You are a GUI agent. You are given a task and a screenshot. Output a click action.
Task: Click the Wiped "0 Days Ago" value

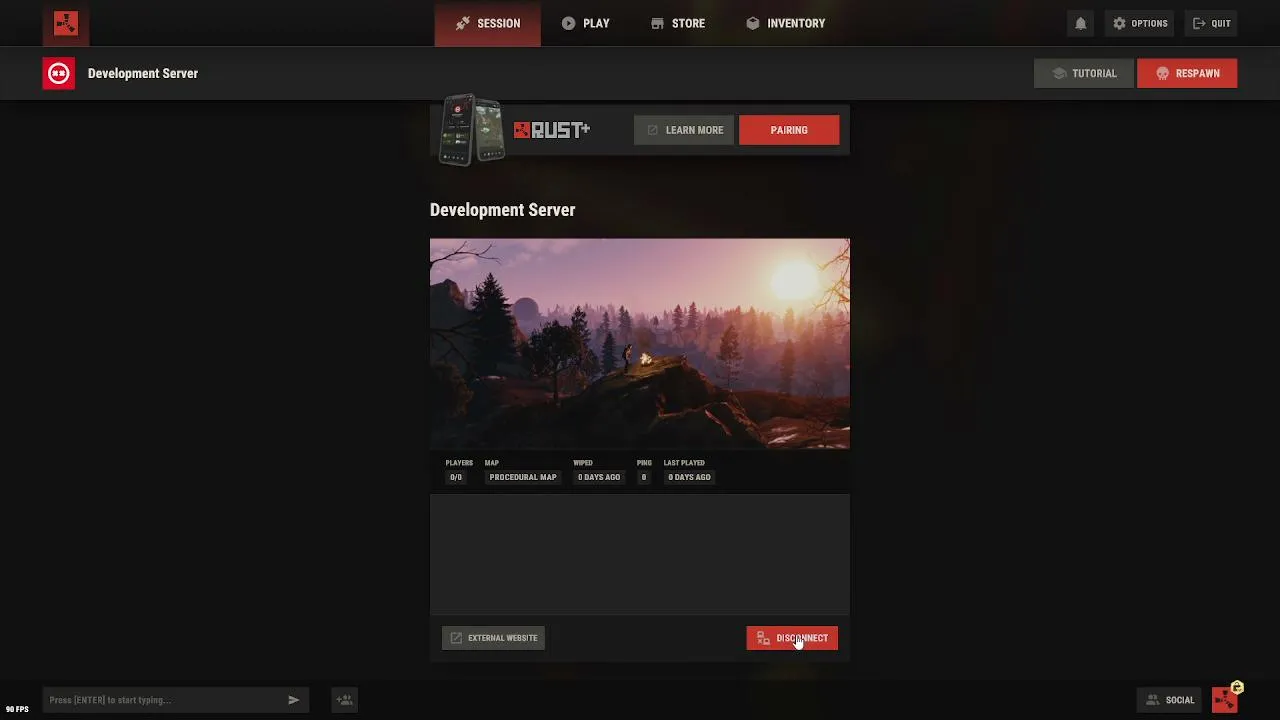599,477
